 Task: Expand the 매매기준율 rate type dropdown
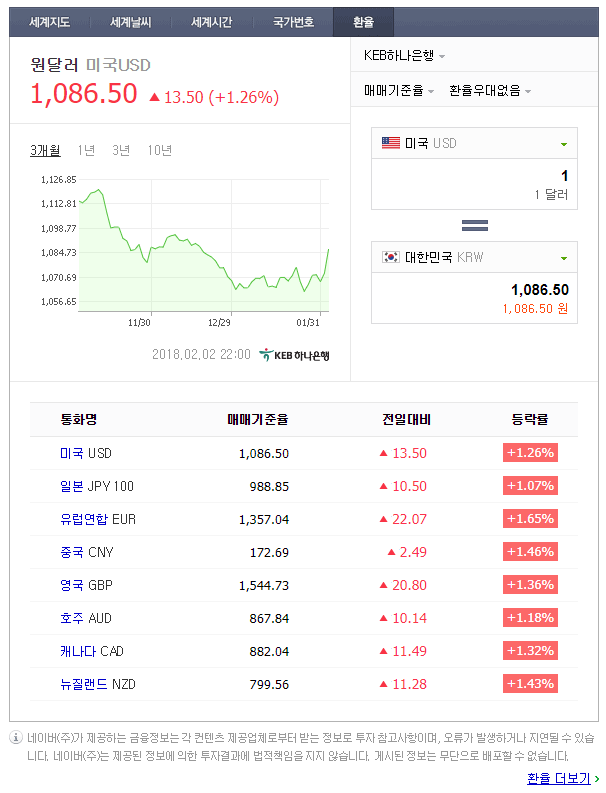tap(399, 91)
